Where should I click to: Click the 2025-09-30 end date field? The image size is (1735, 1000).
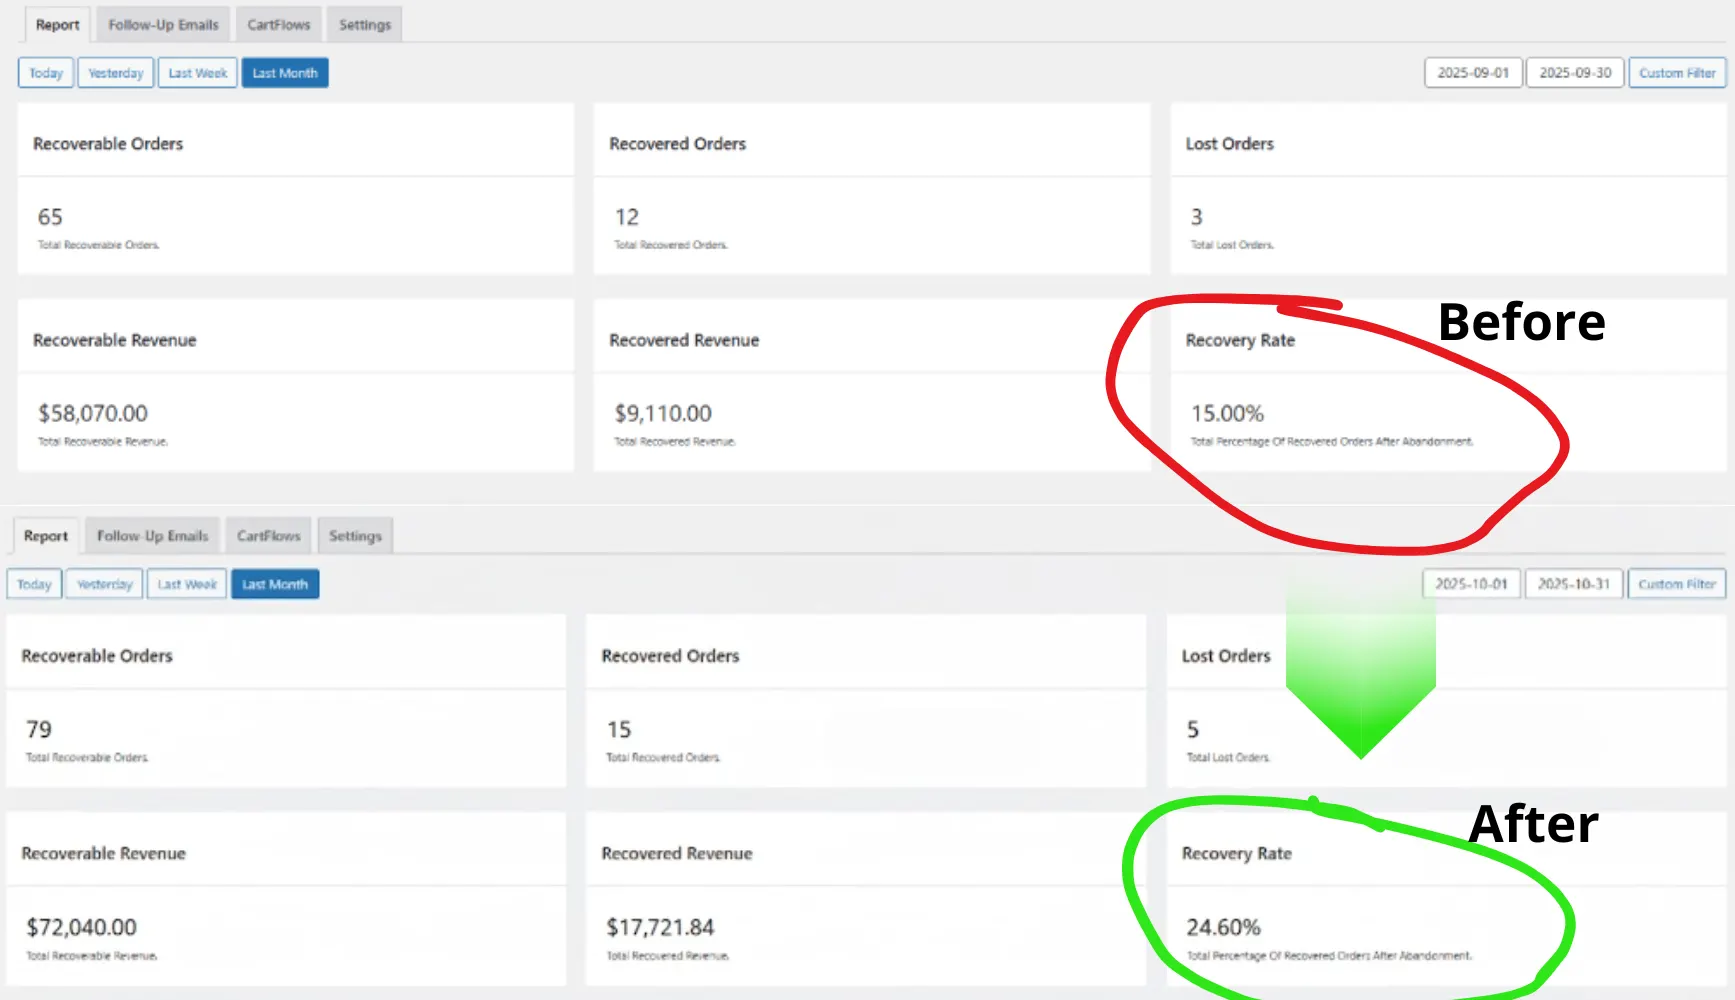[x=1575, y=73]
